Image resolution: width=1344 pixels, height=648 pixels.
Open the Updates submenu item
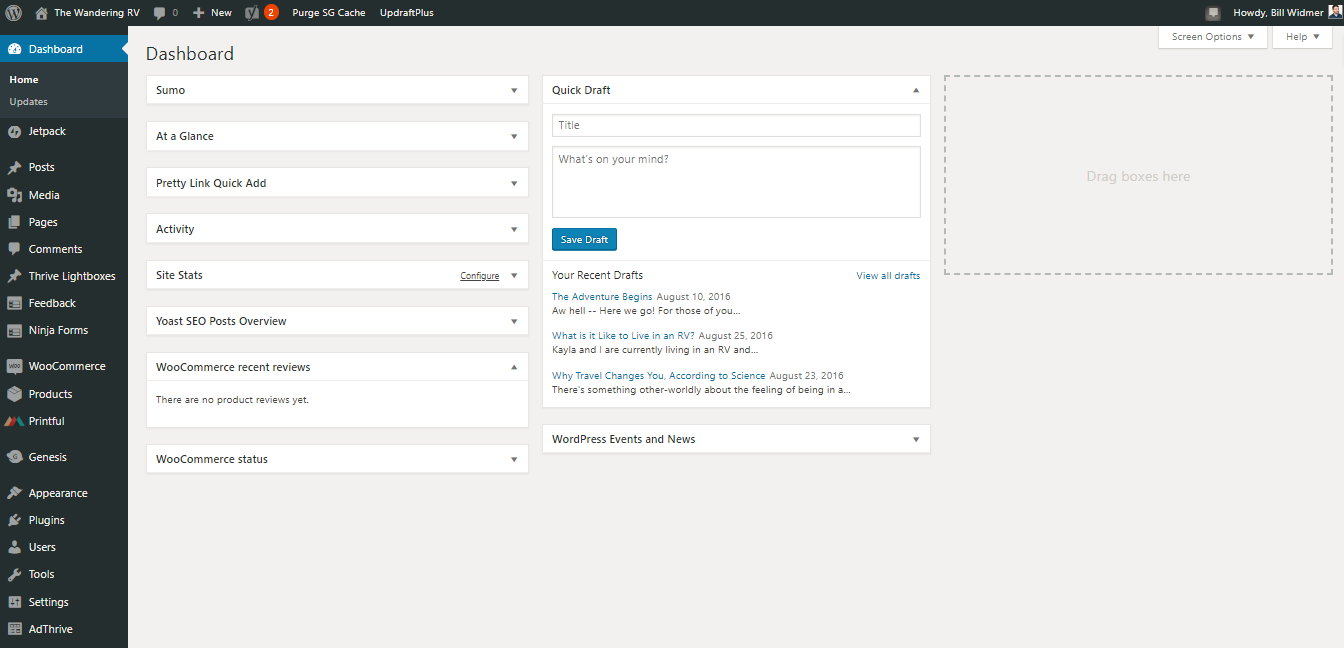pos(28,102)
